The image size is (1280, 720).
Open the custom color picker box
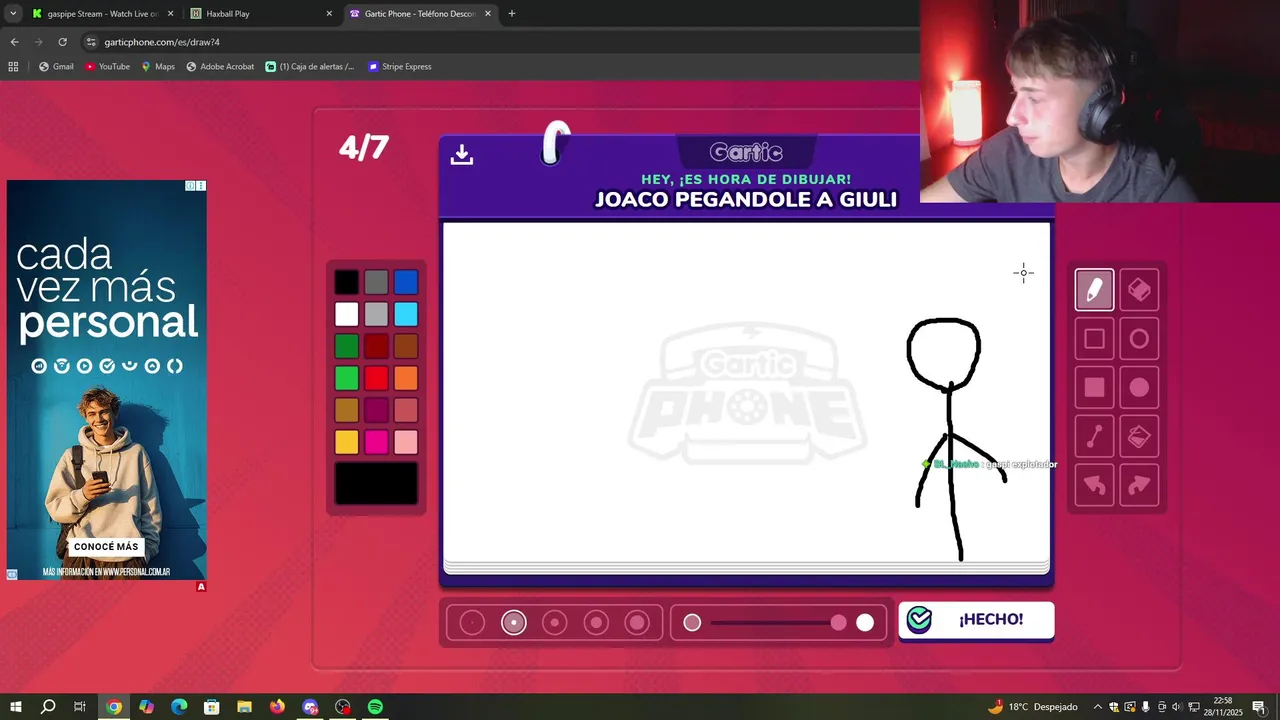(x=376, y=483)
